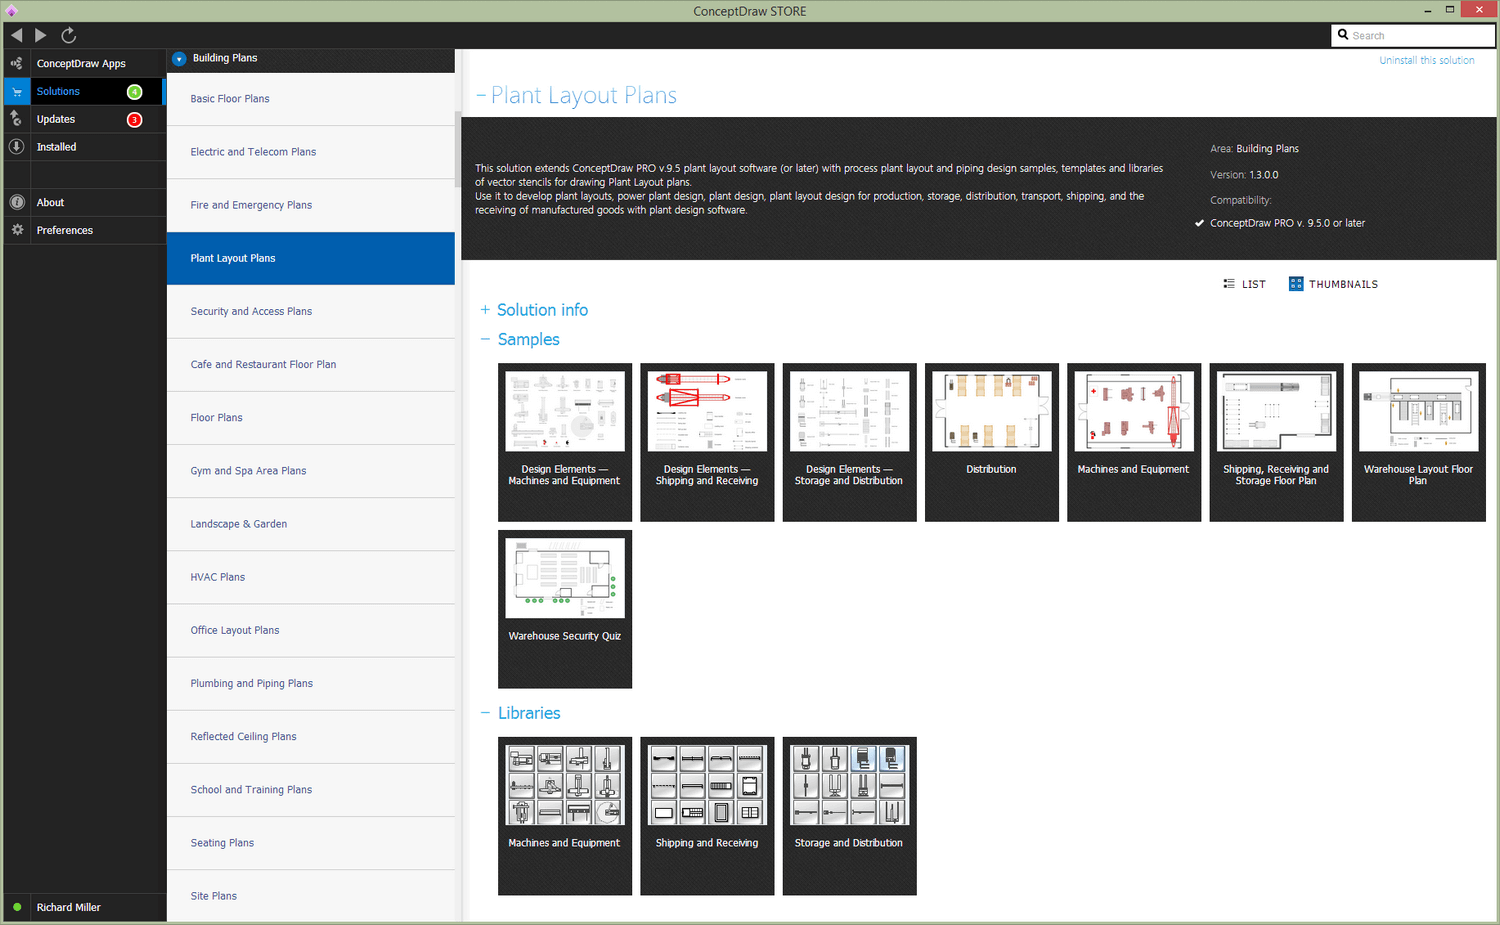Click the THUMBNAILS grid icon
This screenshot has width=1500, height=925.
(x=1296, y=284)
